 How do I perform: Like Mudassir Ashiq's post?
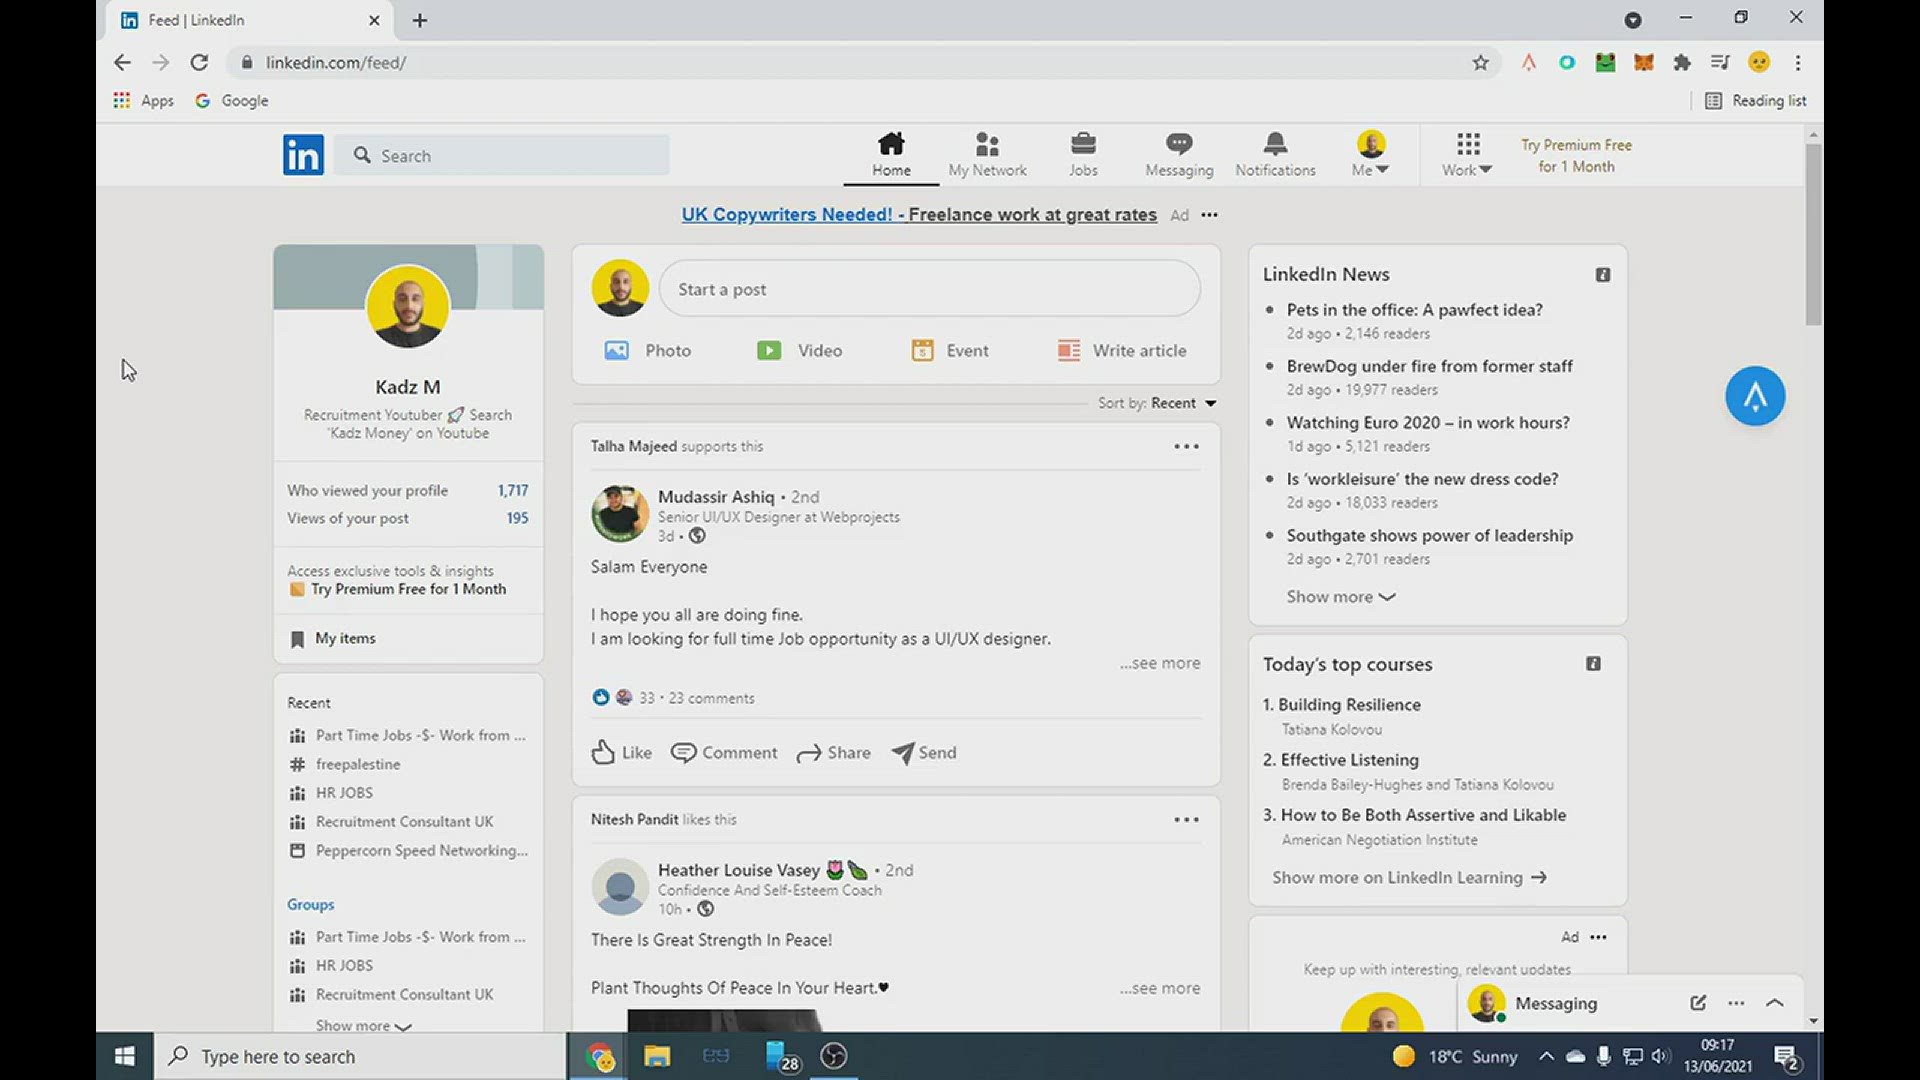click(x=621, y=753)
